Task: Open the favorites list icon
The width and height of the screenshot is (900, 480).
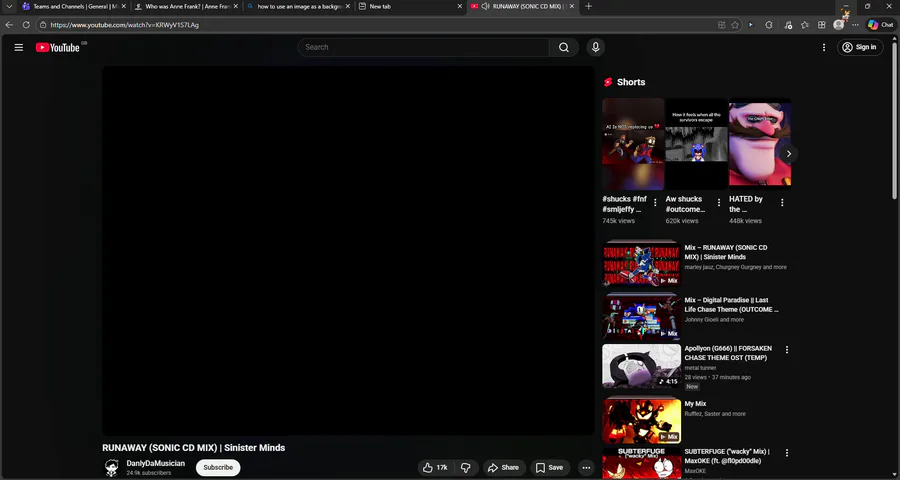Action: [x=805, y=25]
